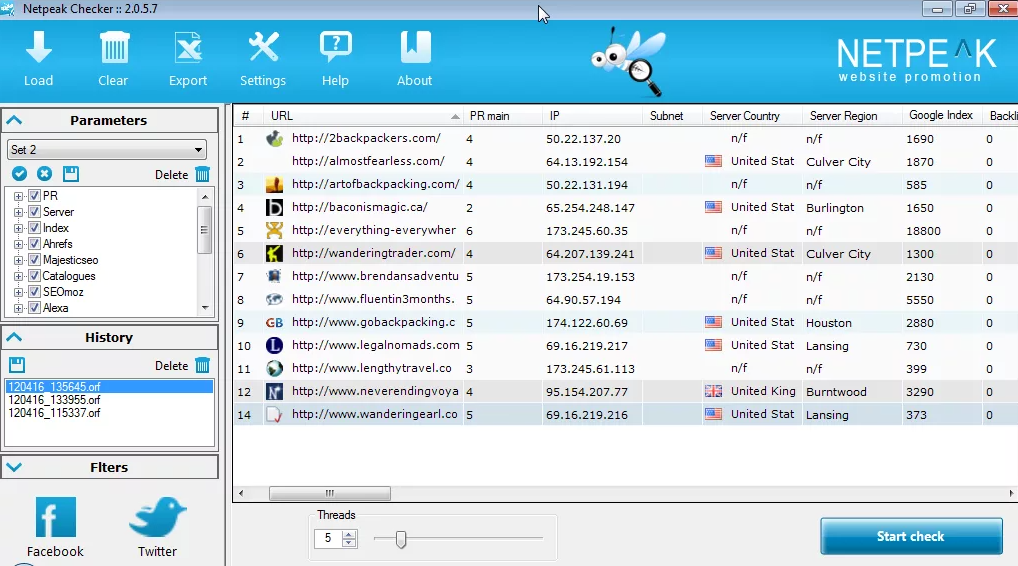Sort by the Server Country column header

tap(752, 116)
